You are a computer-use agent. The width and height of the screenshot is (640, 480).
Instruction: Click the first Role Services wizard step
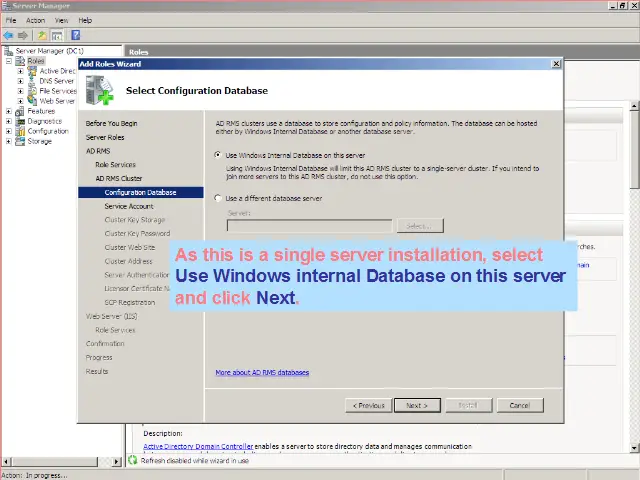(x=116, y=164)
